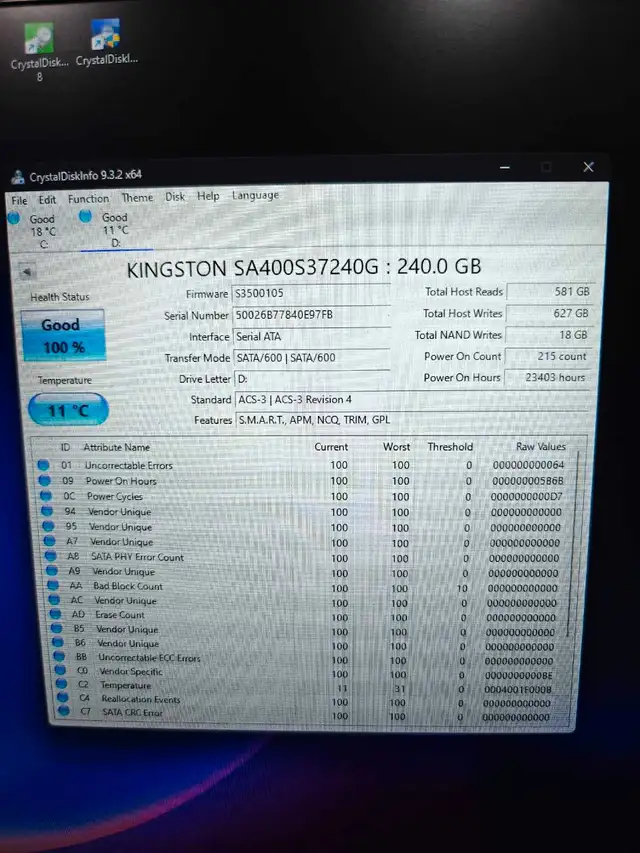Switch to disk C: Good 18 °C
Viewport: 640px width, 853px height.
[x=34, y=231]
